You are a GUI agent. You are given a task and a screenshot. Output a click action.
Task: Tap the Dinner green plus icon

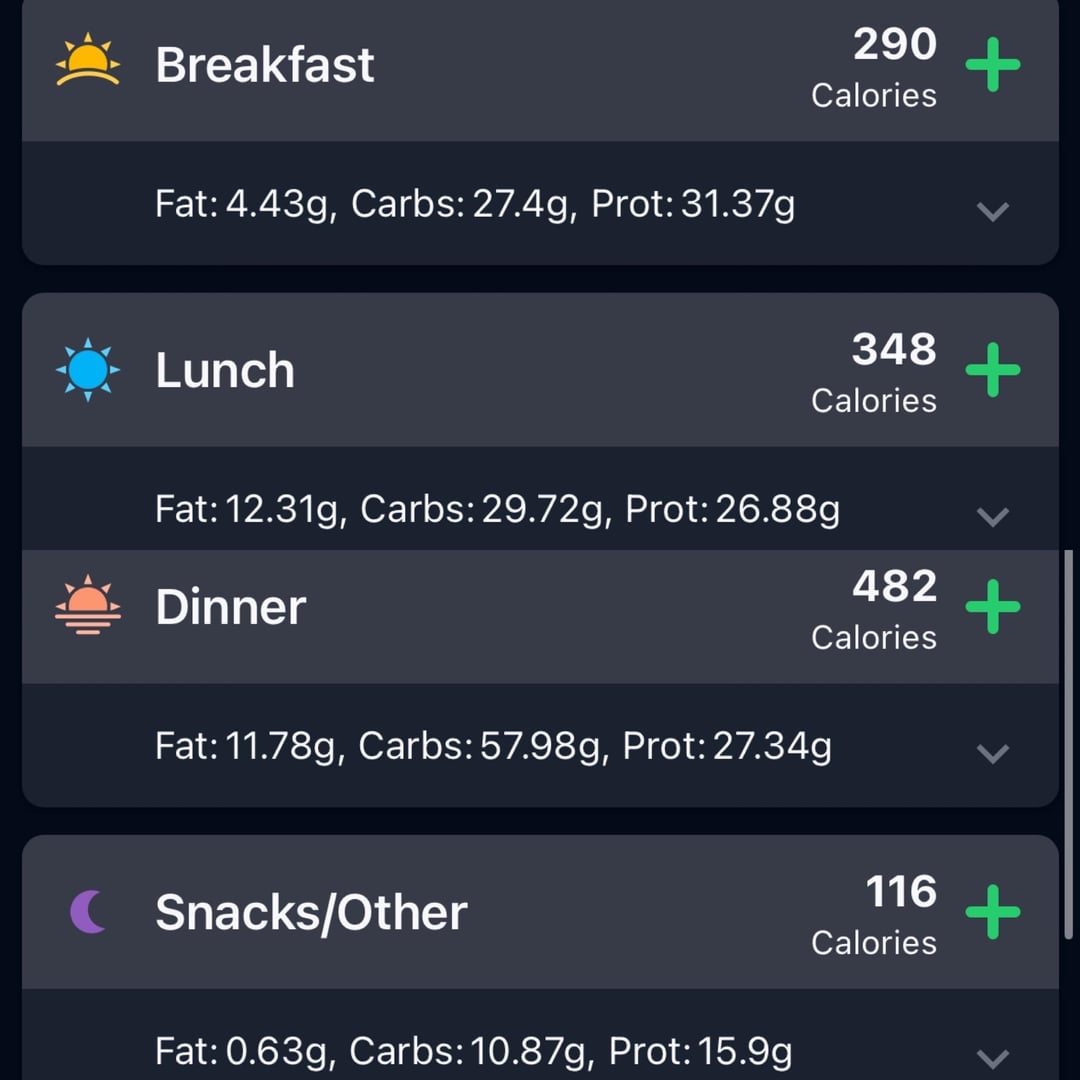click(x=993, y=606)
